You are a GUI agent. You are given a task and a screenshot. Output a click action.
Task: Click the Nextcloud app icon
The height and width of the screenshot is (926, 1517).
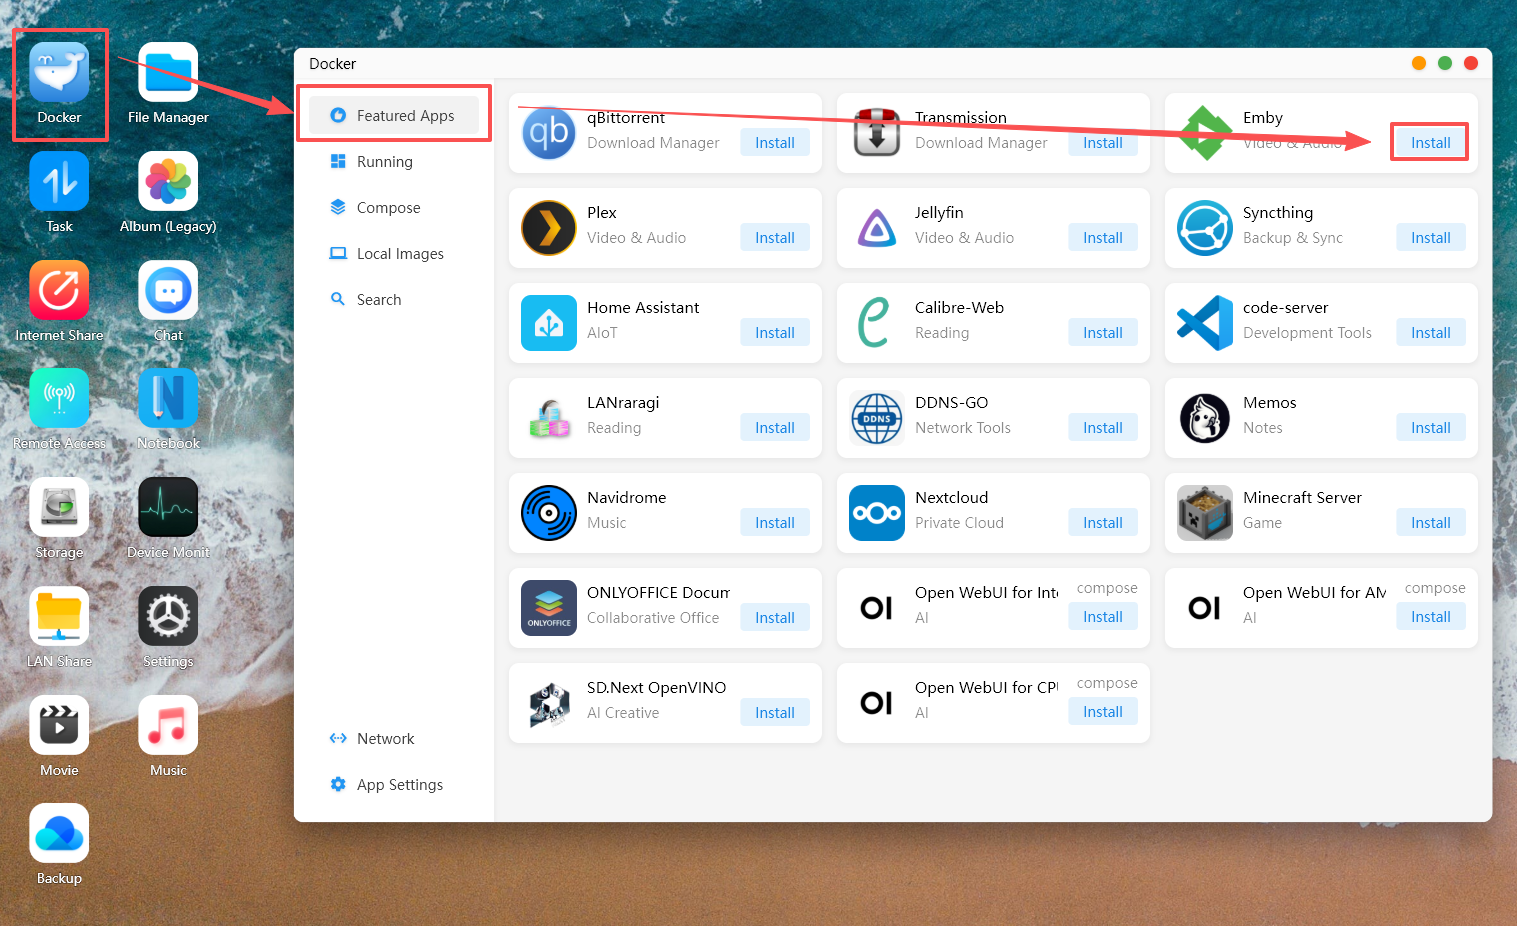(x=877, y=513)
